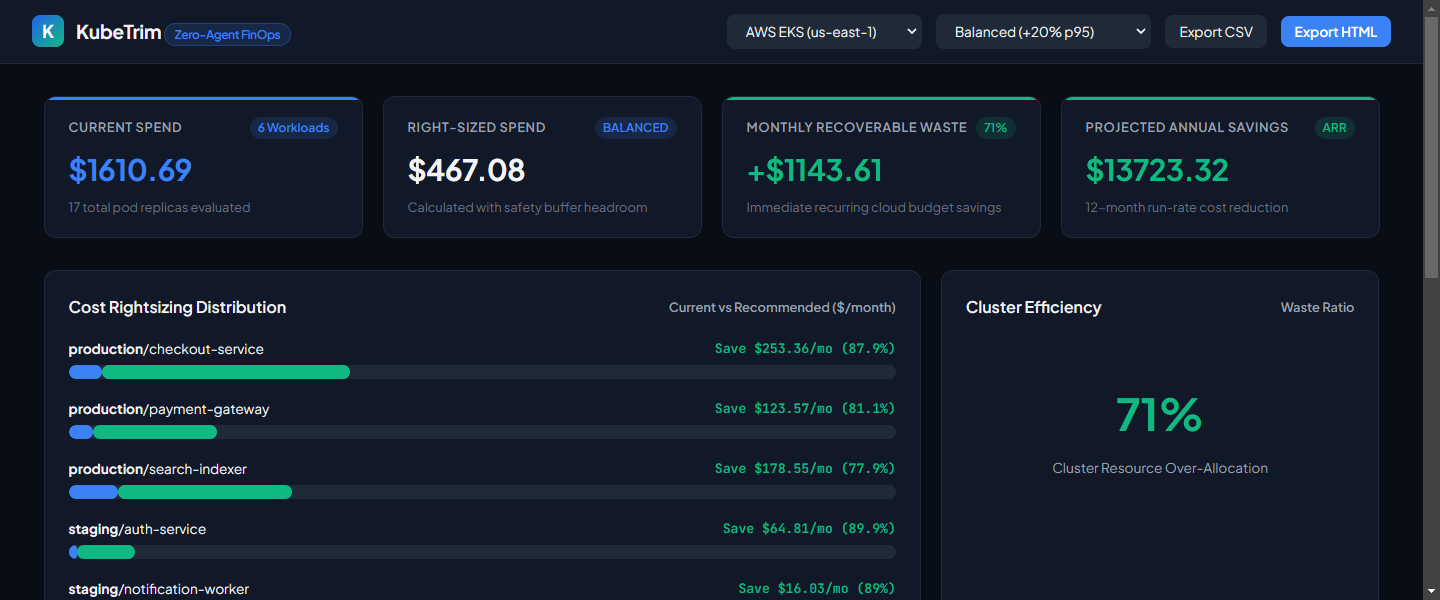Click the 17 total pod replicas evaluated text
Viewport: 1440px width, 600px height.
coord(160,208)
